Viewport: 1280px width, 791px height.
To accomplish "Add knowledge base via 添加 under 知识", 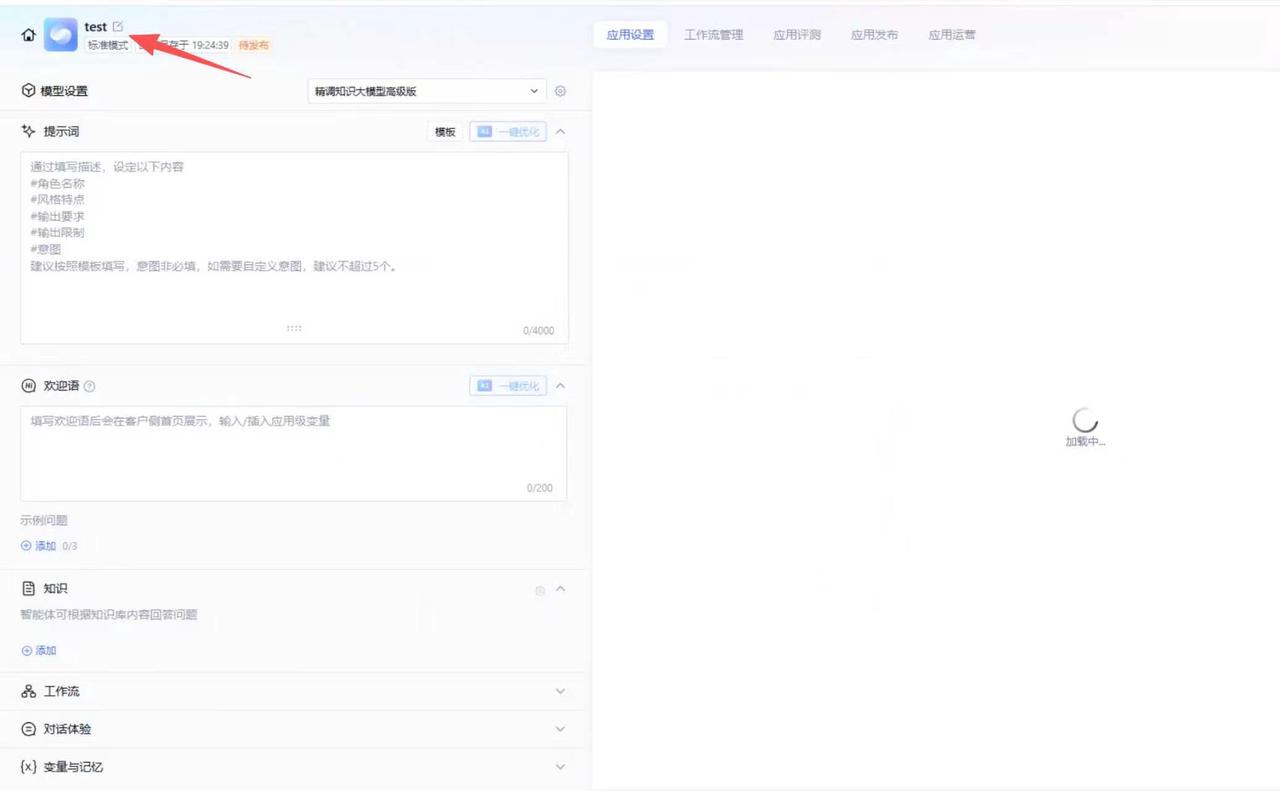I will click(39, 650).
